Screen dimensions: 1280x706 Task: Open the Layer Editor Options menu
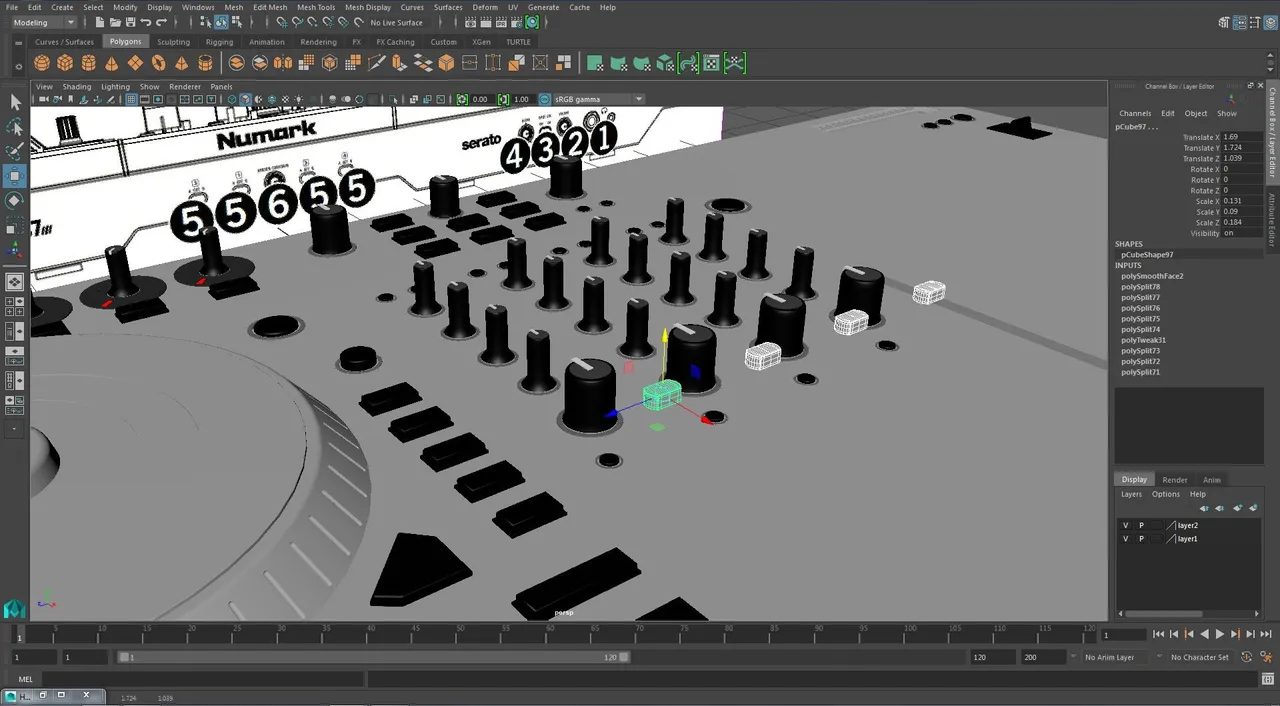[x=1166, y=494]
